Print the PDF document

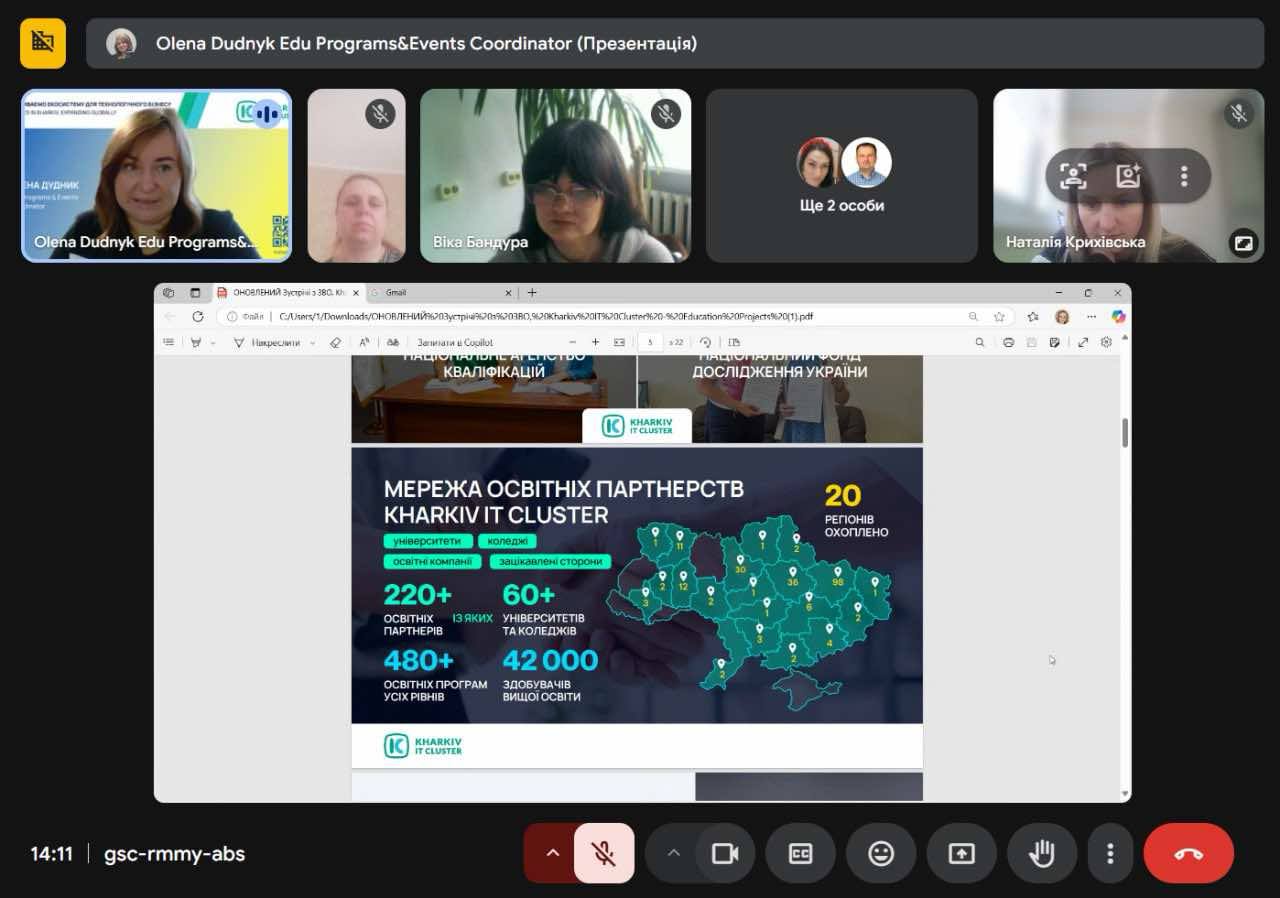(1008, 342)
